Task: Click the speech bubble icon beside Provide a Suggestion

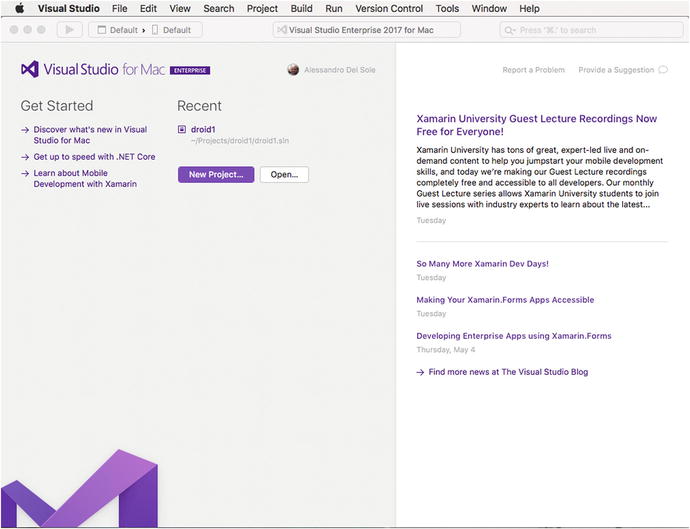Action: pyautogui.click(x=663, y=70)
